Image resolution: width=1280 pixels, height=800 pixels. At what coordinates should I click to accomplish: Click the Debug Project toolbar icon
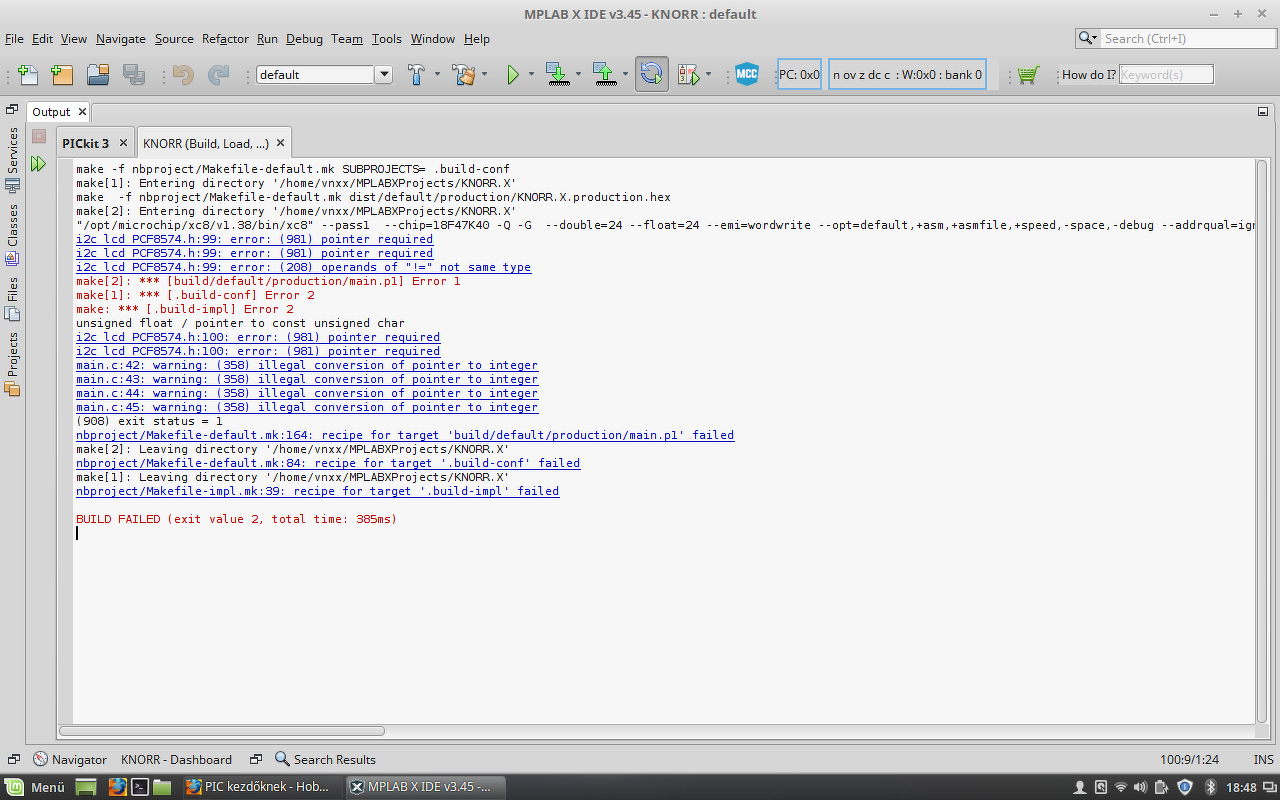(689, 75)
